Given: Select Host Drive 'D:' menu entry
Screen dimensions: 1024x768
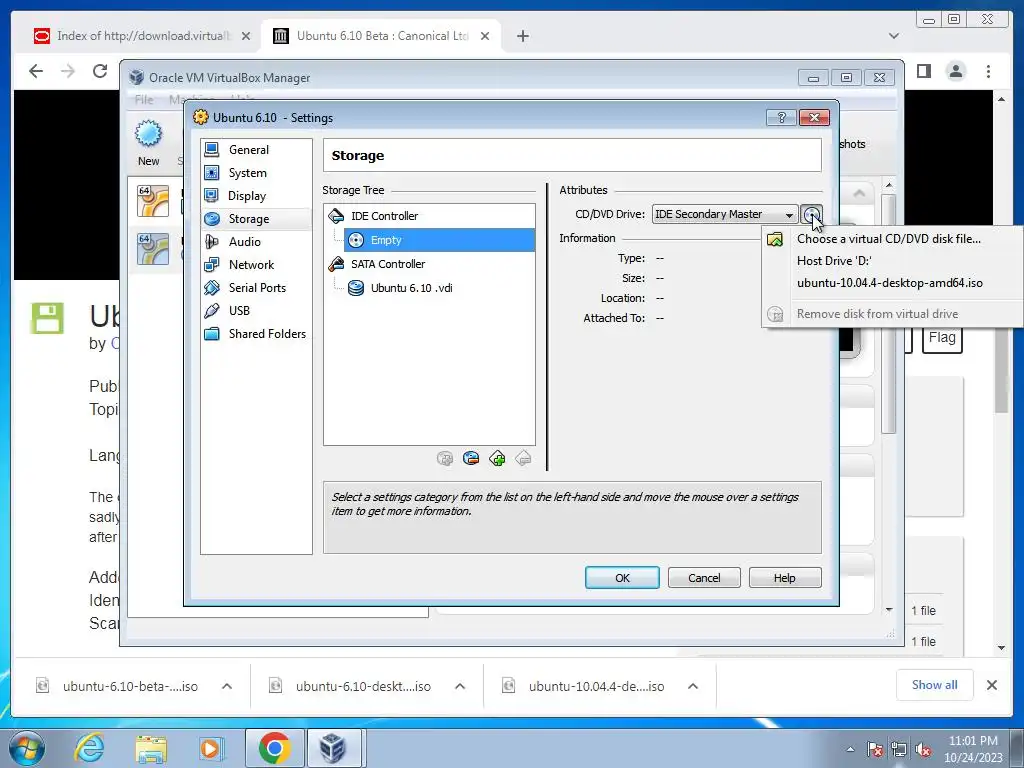Looking at the screenshot, I should (834, 261).
